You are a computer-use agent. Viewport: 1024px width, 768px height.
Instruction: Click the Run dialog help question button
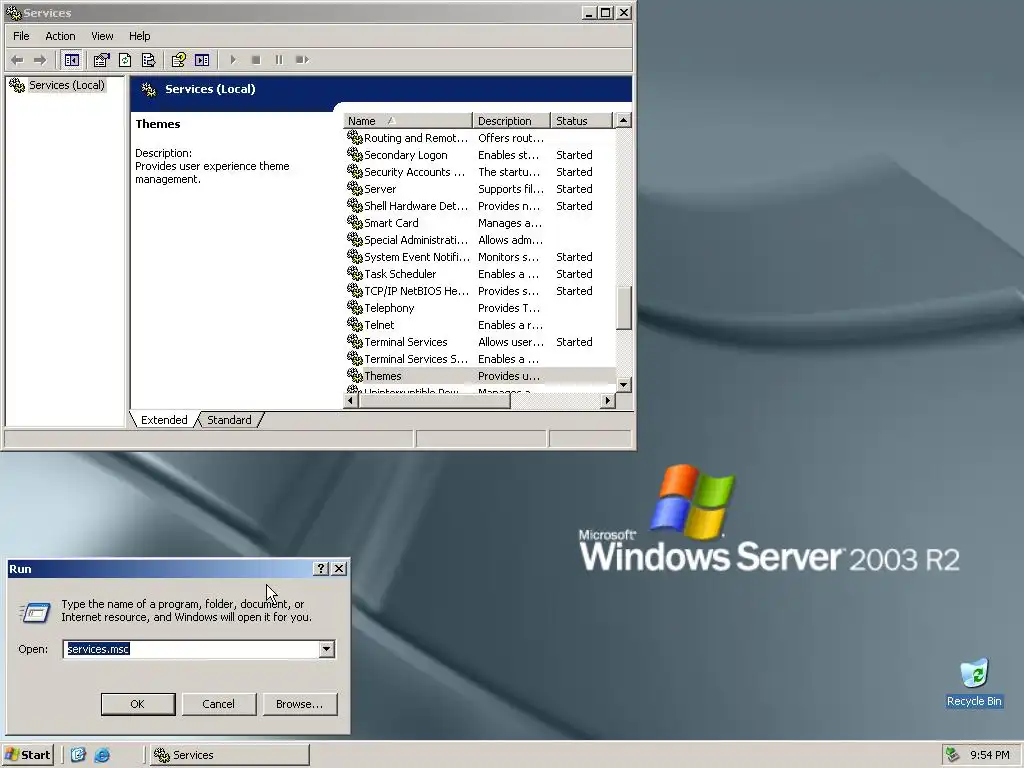(x=321, y=569)
